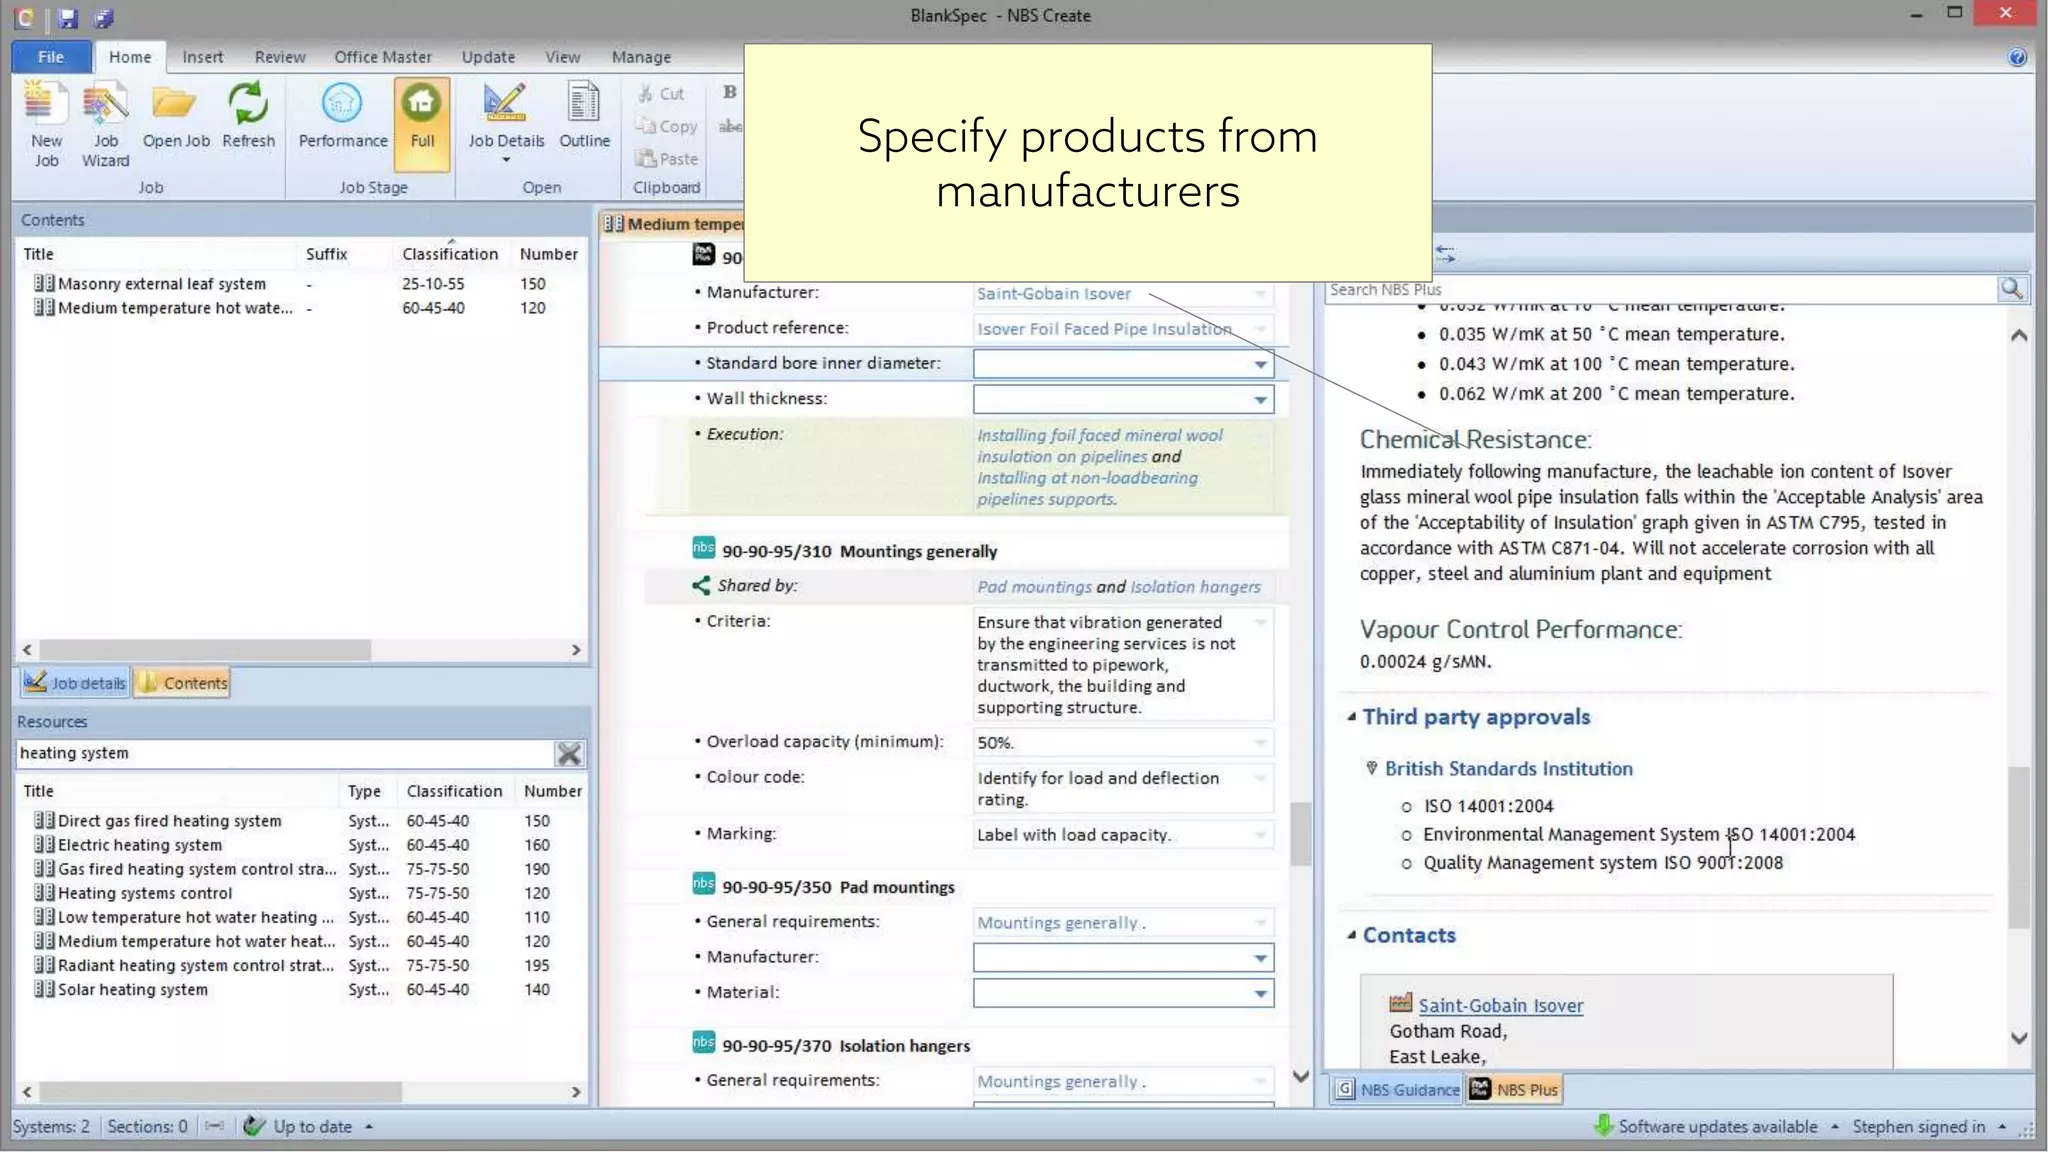Open the File menu

click(51, 57)
